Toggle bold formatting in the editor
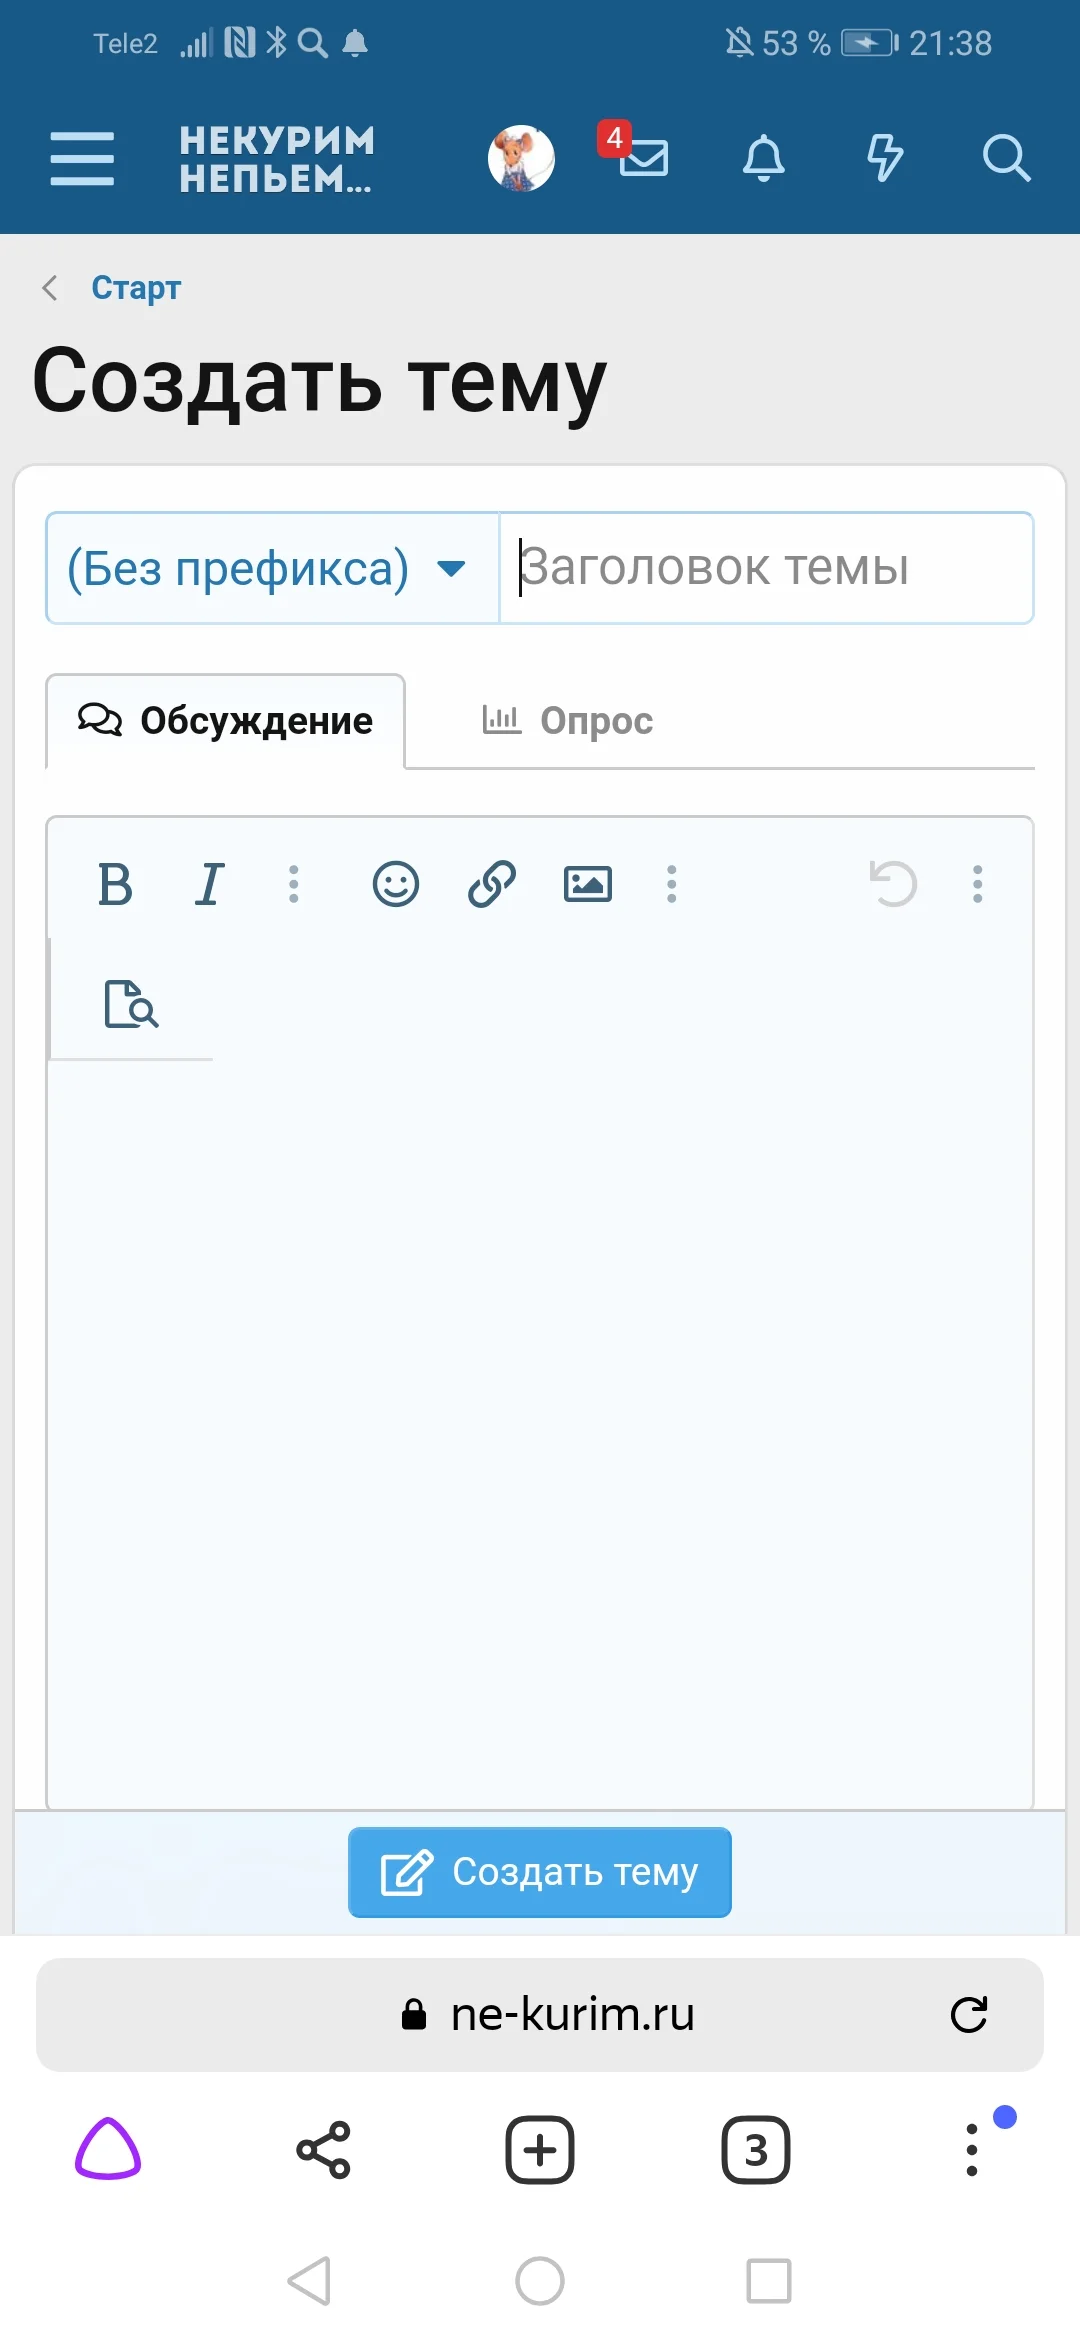The width and height of the screenshot is (1080, 2340). (115, 884)
